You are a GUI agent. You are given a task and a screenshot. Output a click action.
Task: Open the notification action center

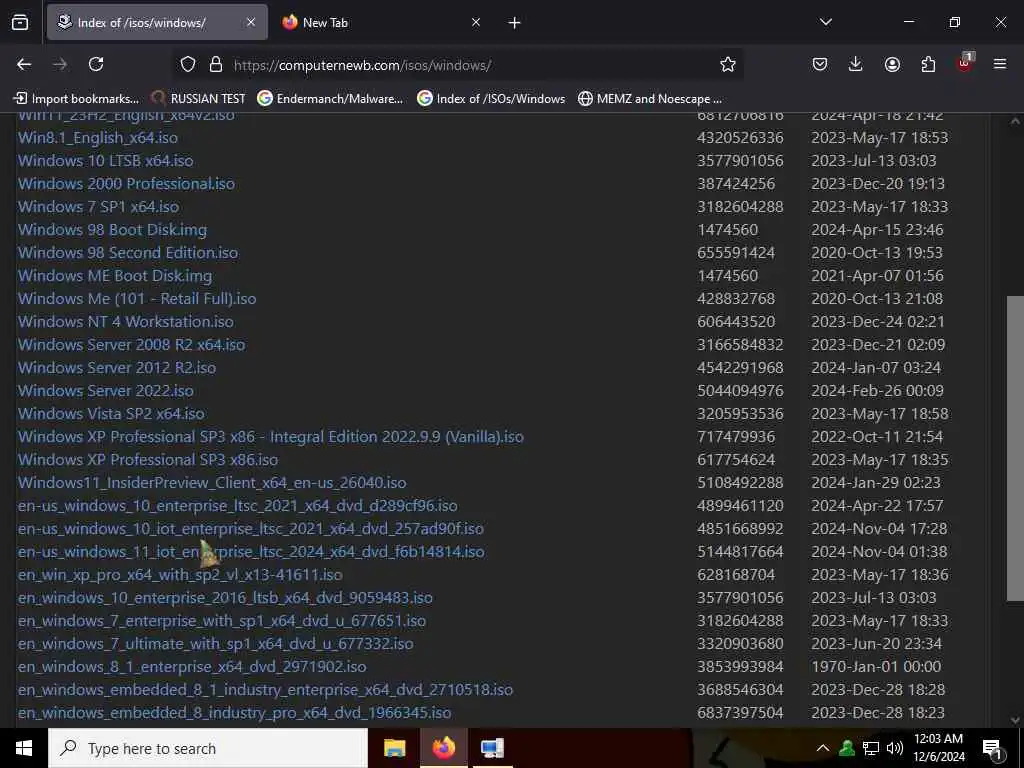click(992, 749)
